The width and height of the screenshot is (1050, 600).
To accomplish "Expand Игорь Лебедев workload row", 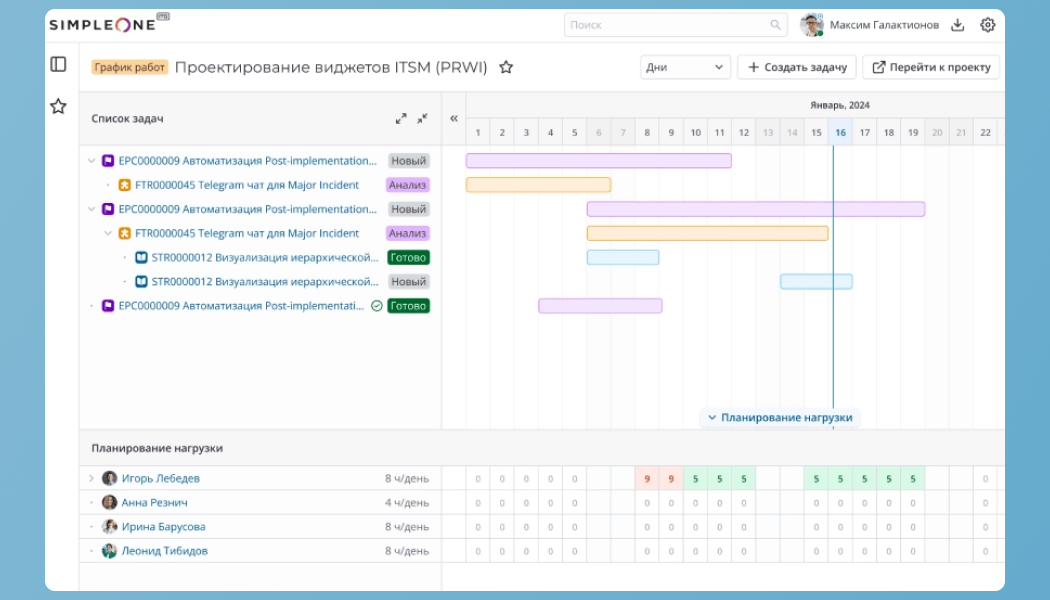I will (x=92, y=478).
